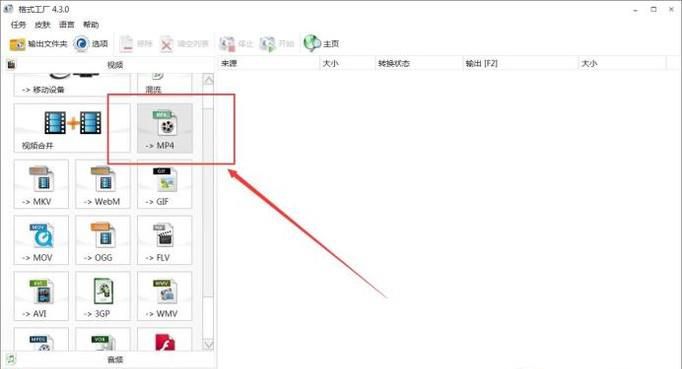Viewport: 682px width, 369px height.
Task: Choose the -> MKV conversion icon
Action: 41,184
